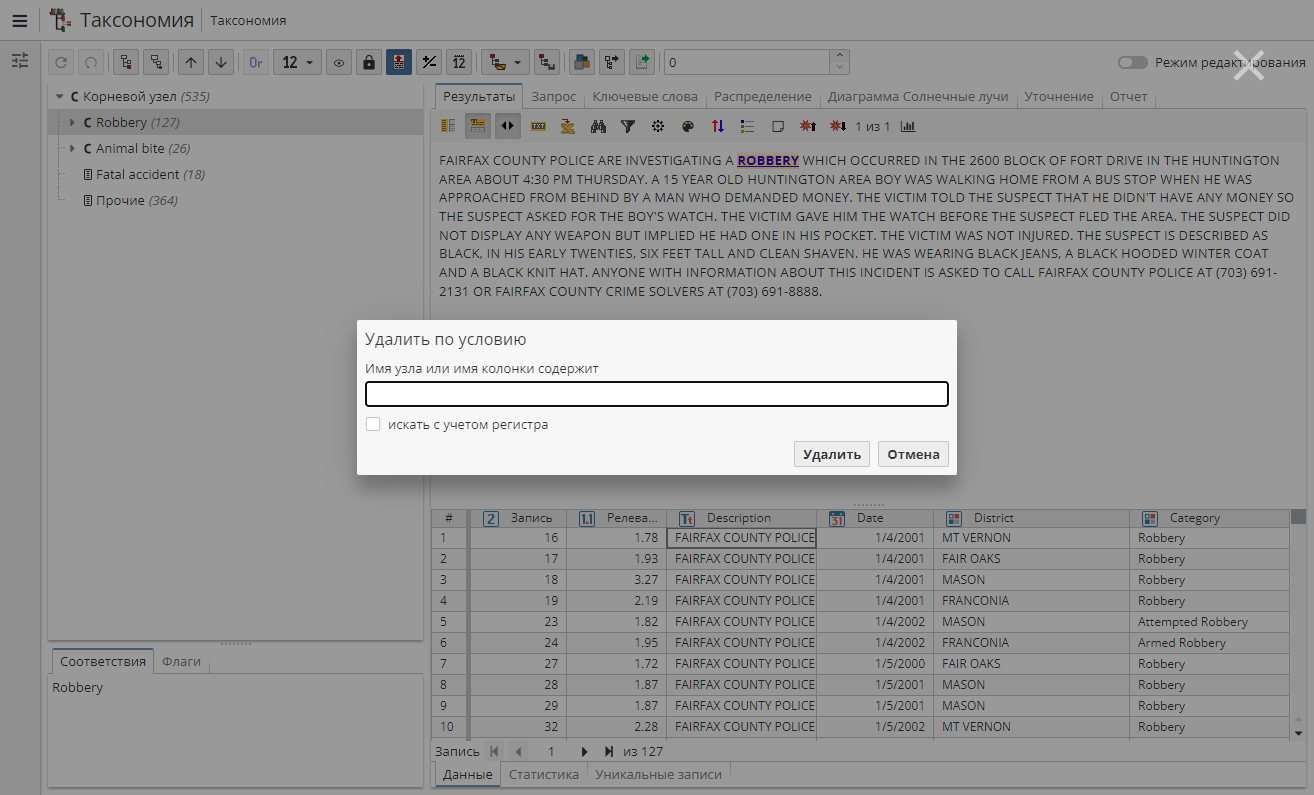The image size is (1314, 795).
Task: Open 'Диаграмма Солнечные лучи' tab
Action: click(918, 97)
